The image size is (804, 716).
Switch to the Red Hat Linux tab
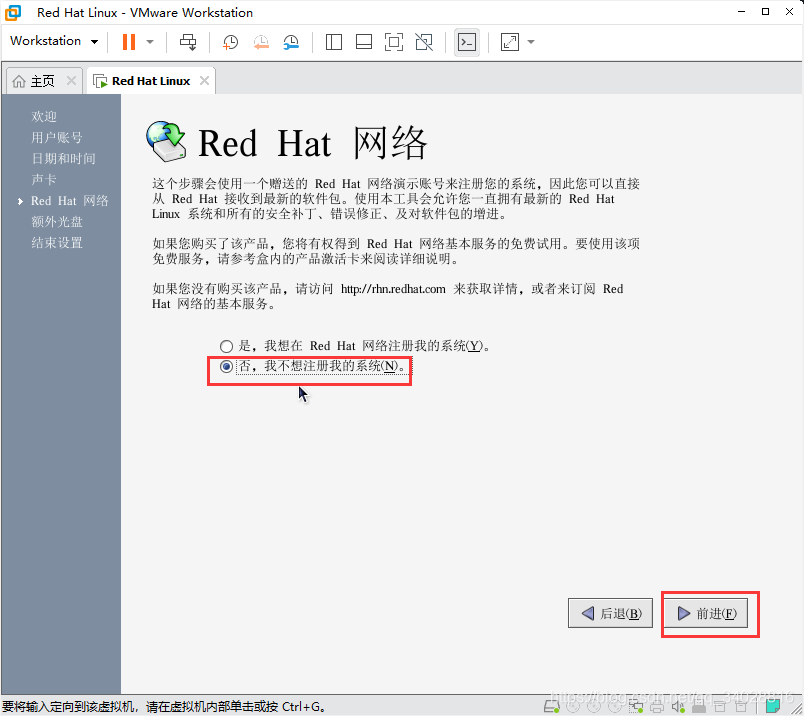(x=148, y=80)
